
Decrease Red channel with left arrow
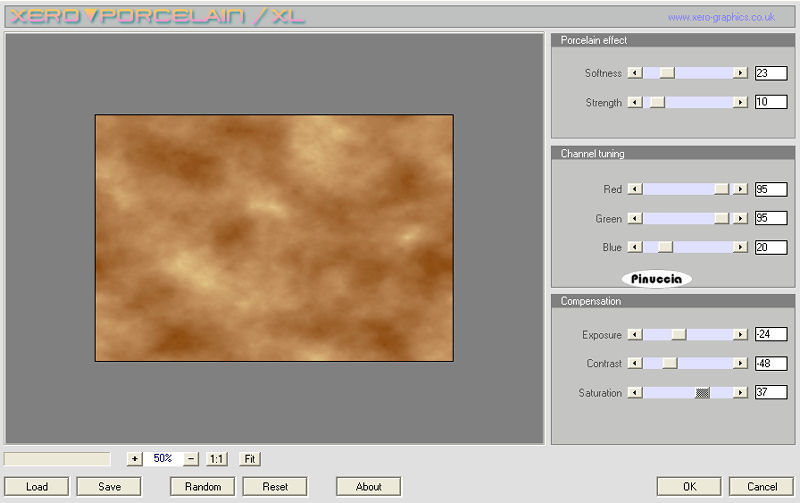[x=635, y=189]
